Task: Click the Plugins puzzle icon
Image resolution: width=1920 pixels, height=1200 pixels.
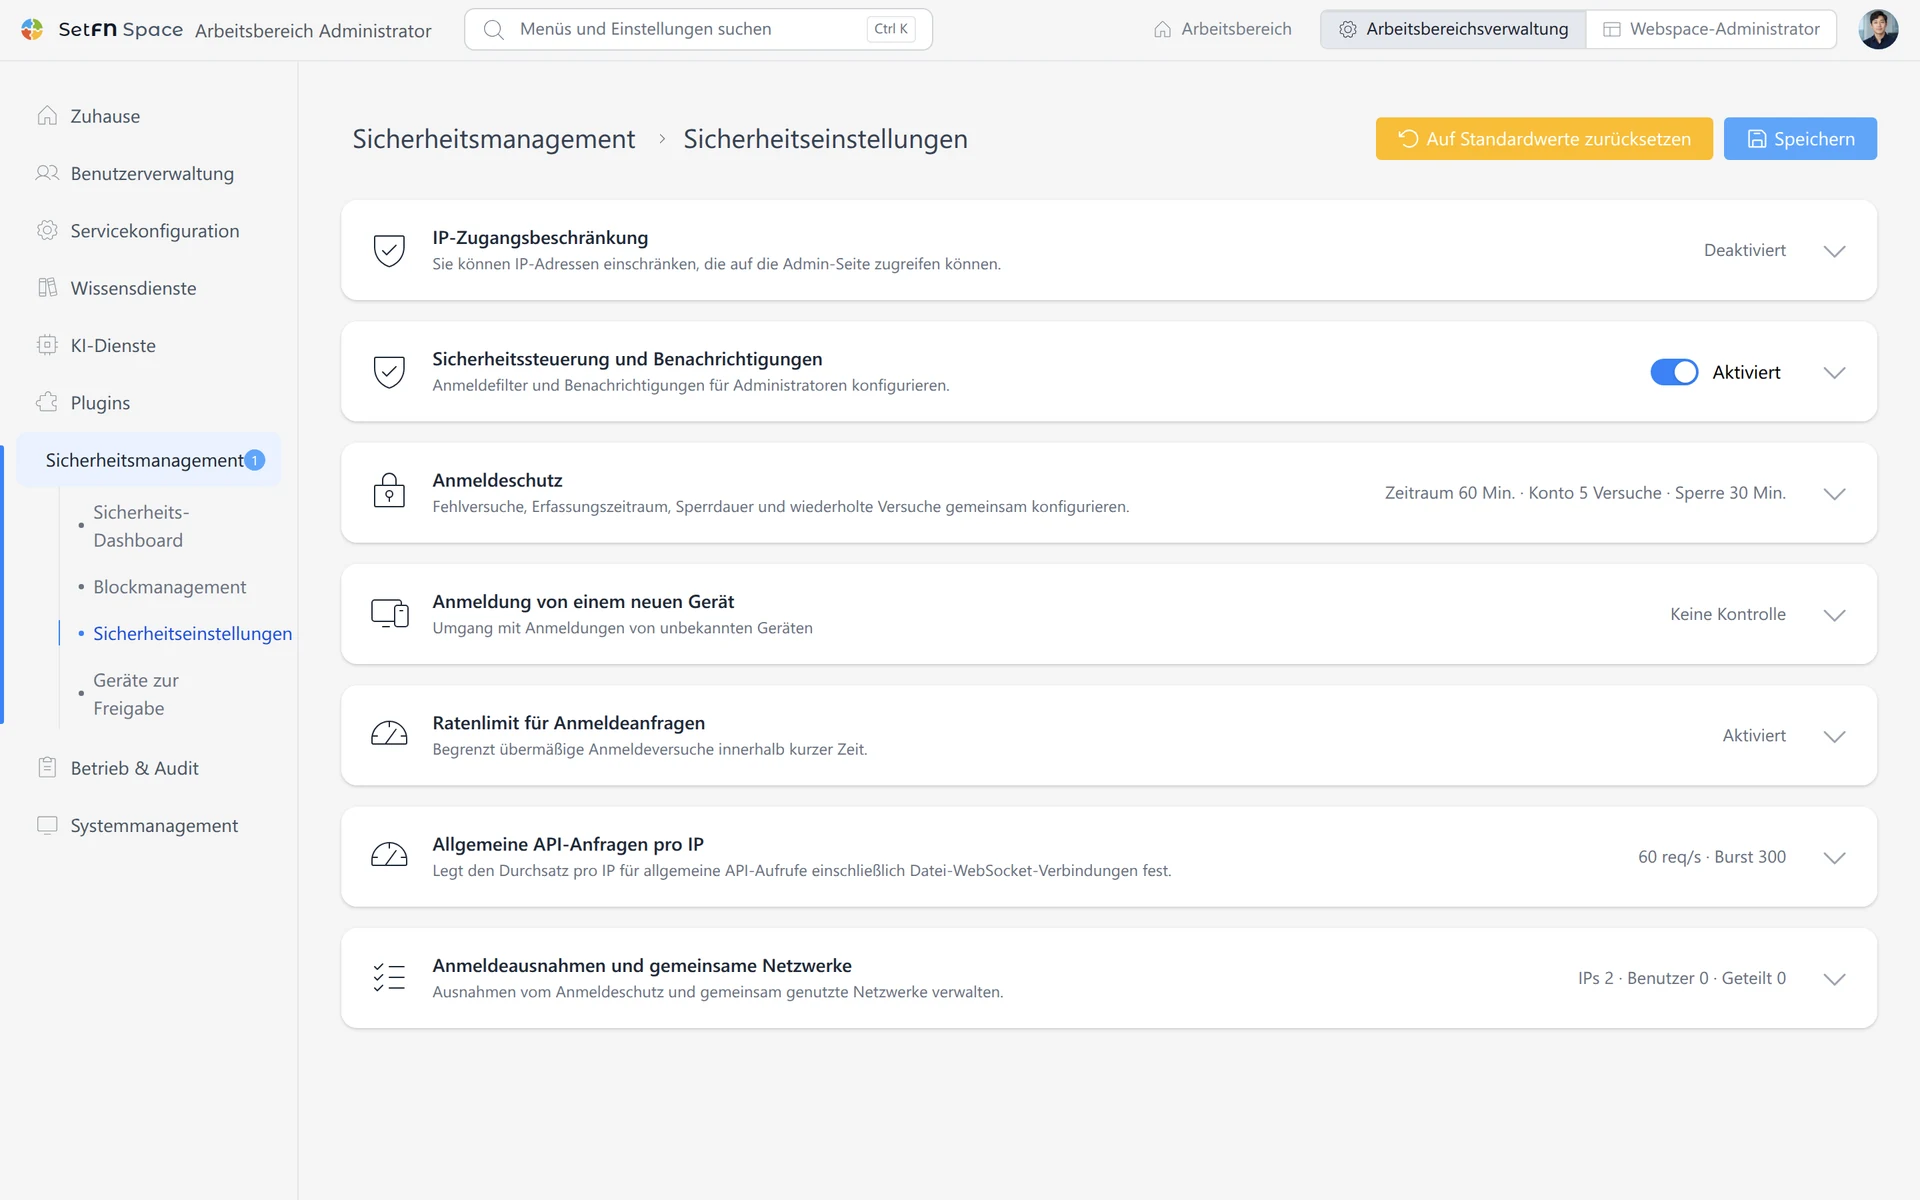Action: (47, 402)
